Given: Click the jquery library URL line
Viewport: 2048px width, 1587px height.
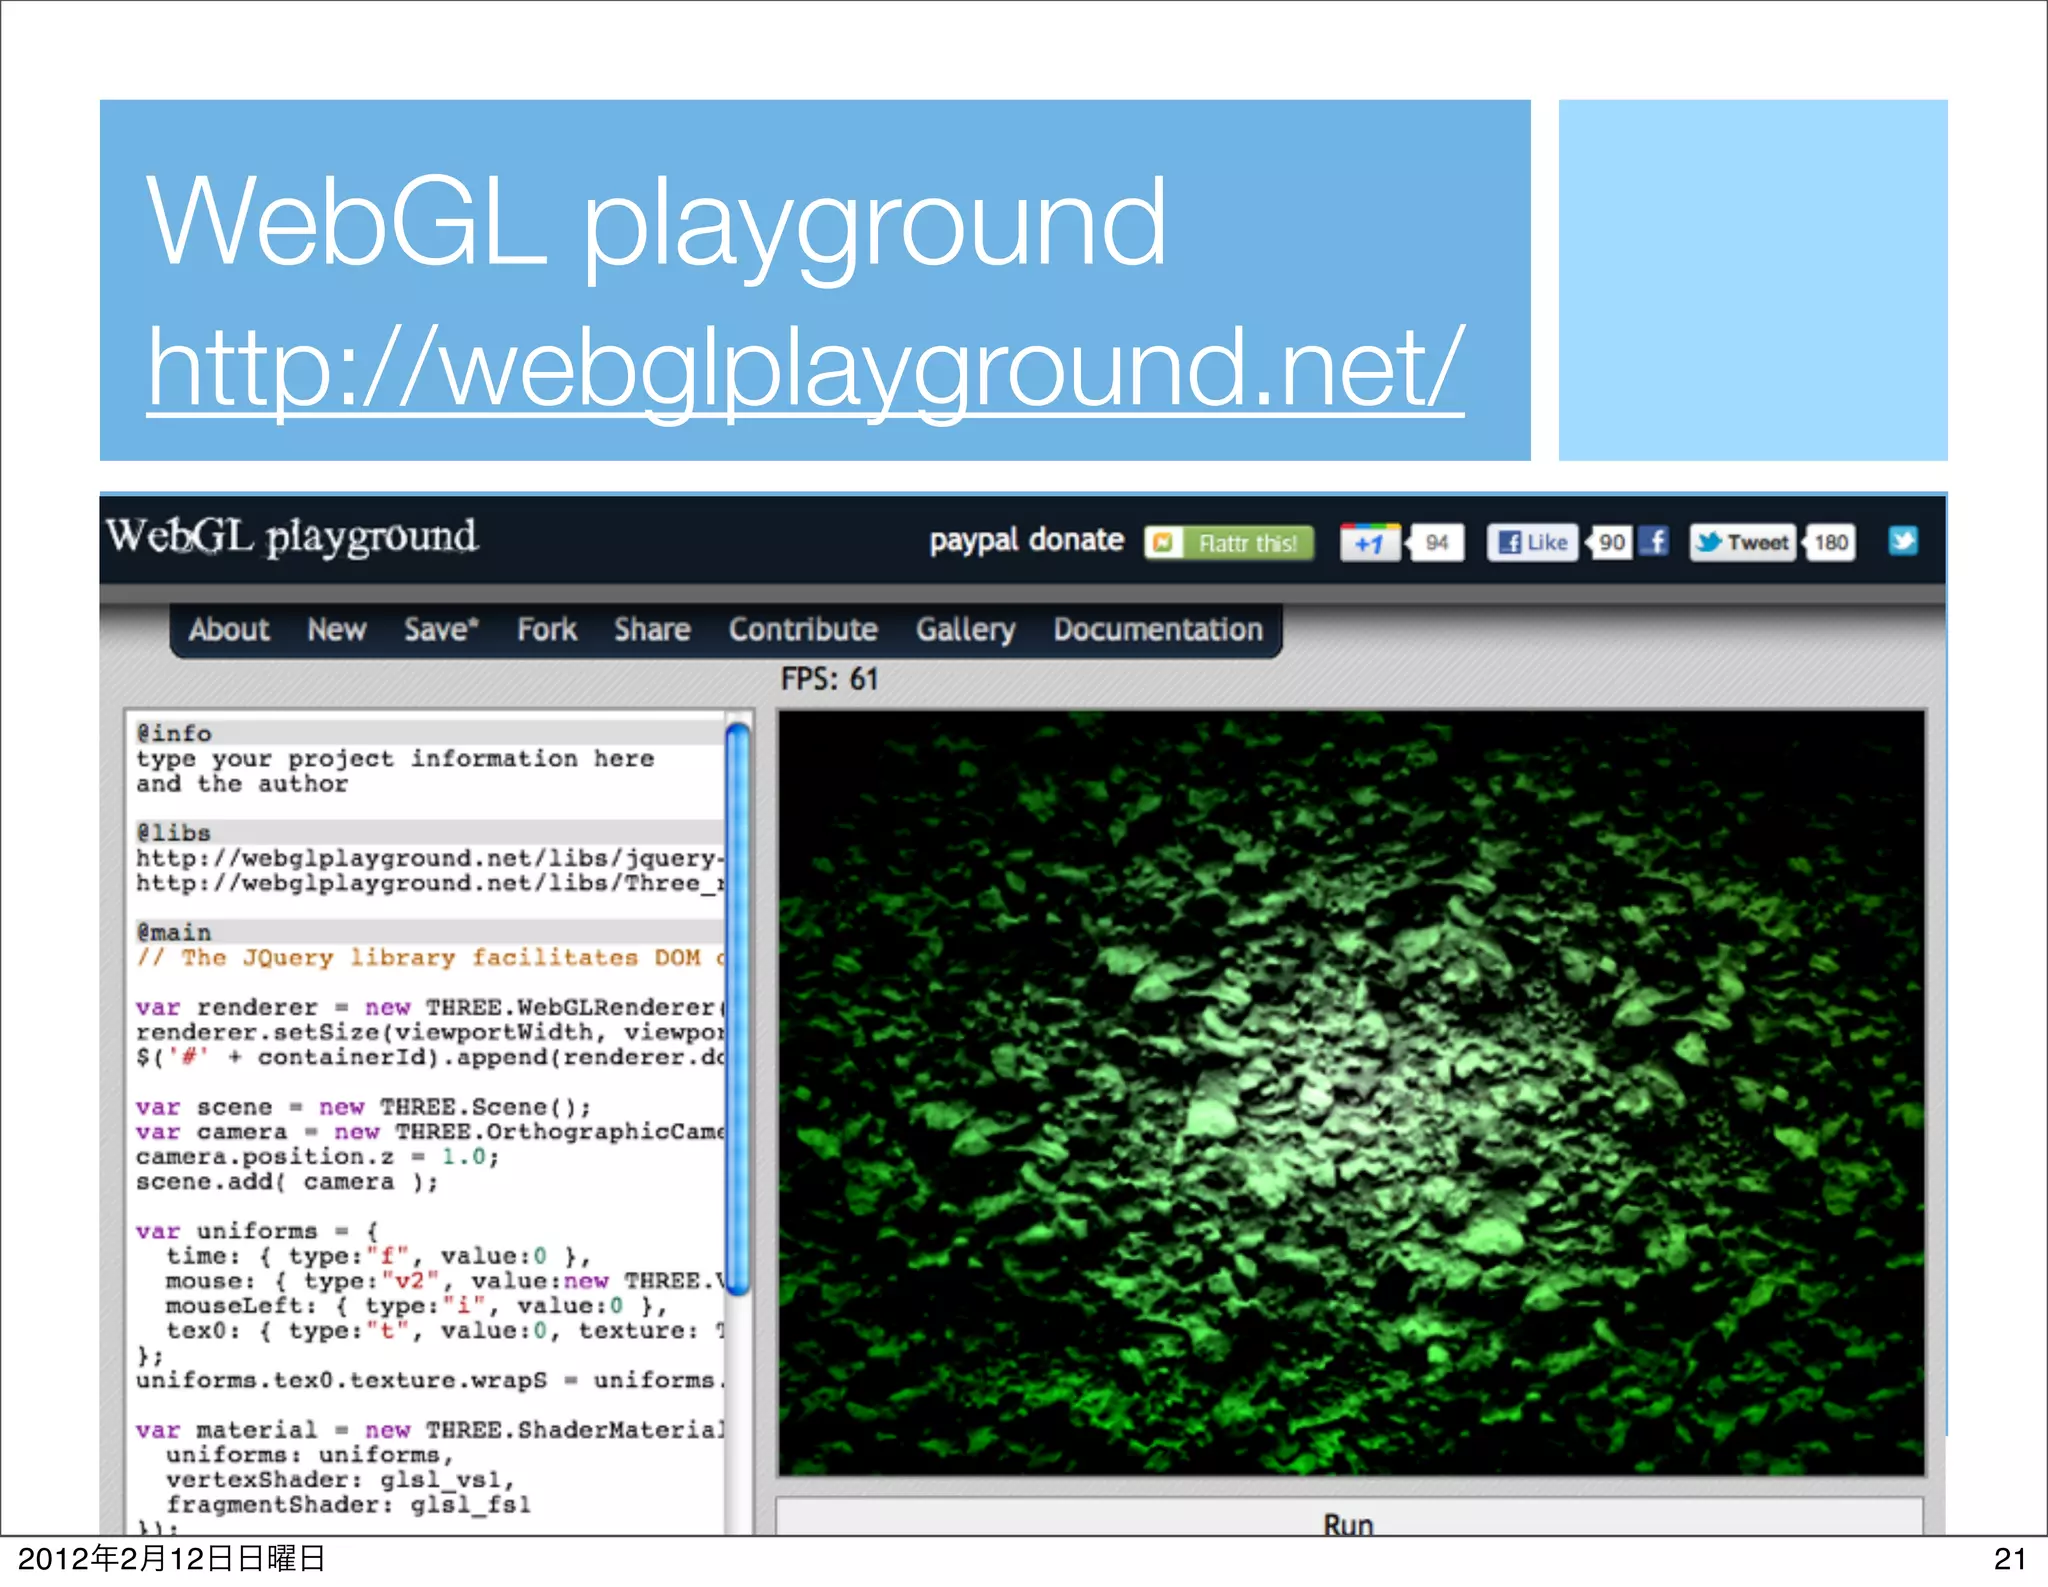Looking at the screenshot, I should [430, 858].
